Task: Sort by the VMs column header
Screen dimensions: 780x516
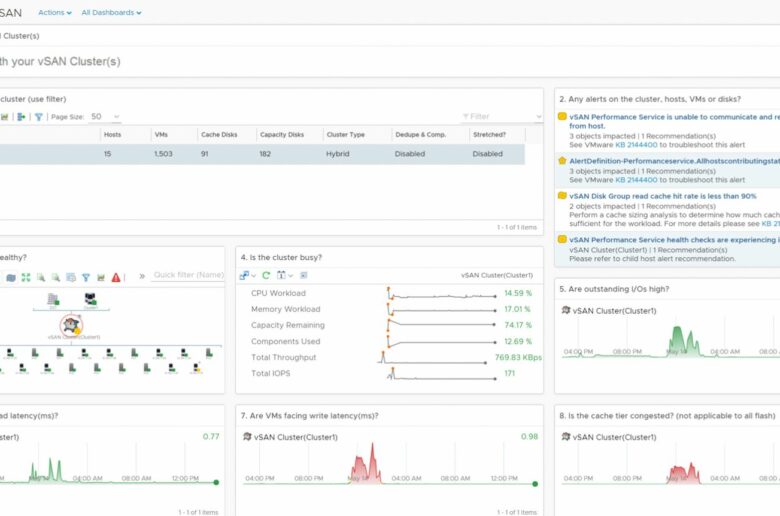Action: click(x=161, y=135)
